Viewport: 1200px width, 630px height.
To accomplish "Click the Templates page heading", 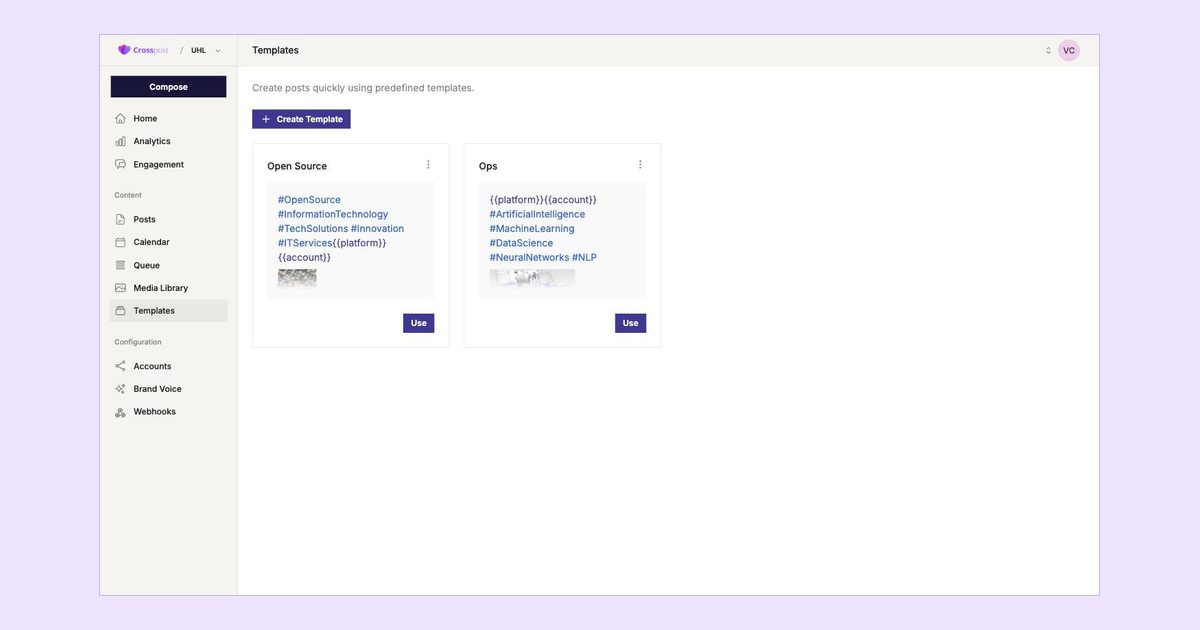I will [275, 50].
